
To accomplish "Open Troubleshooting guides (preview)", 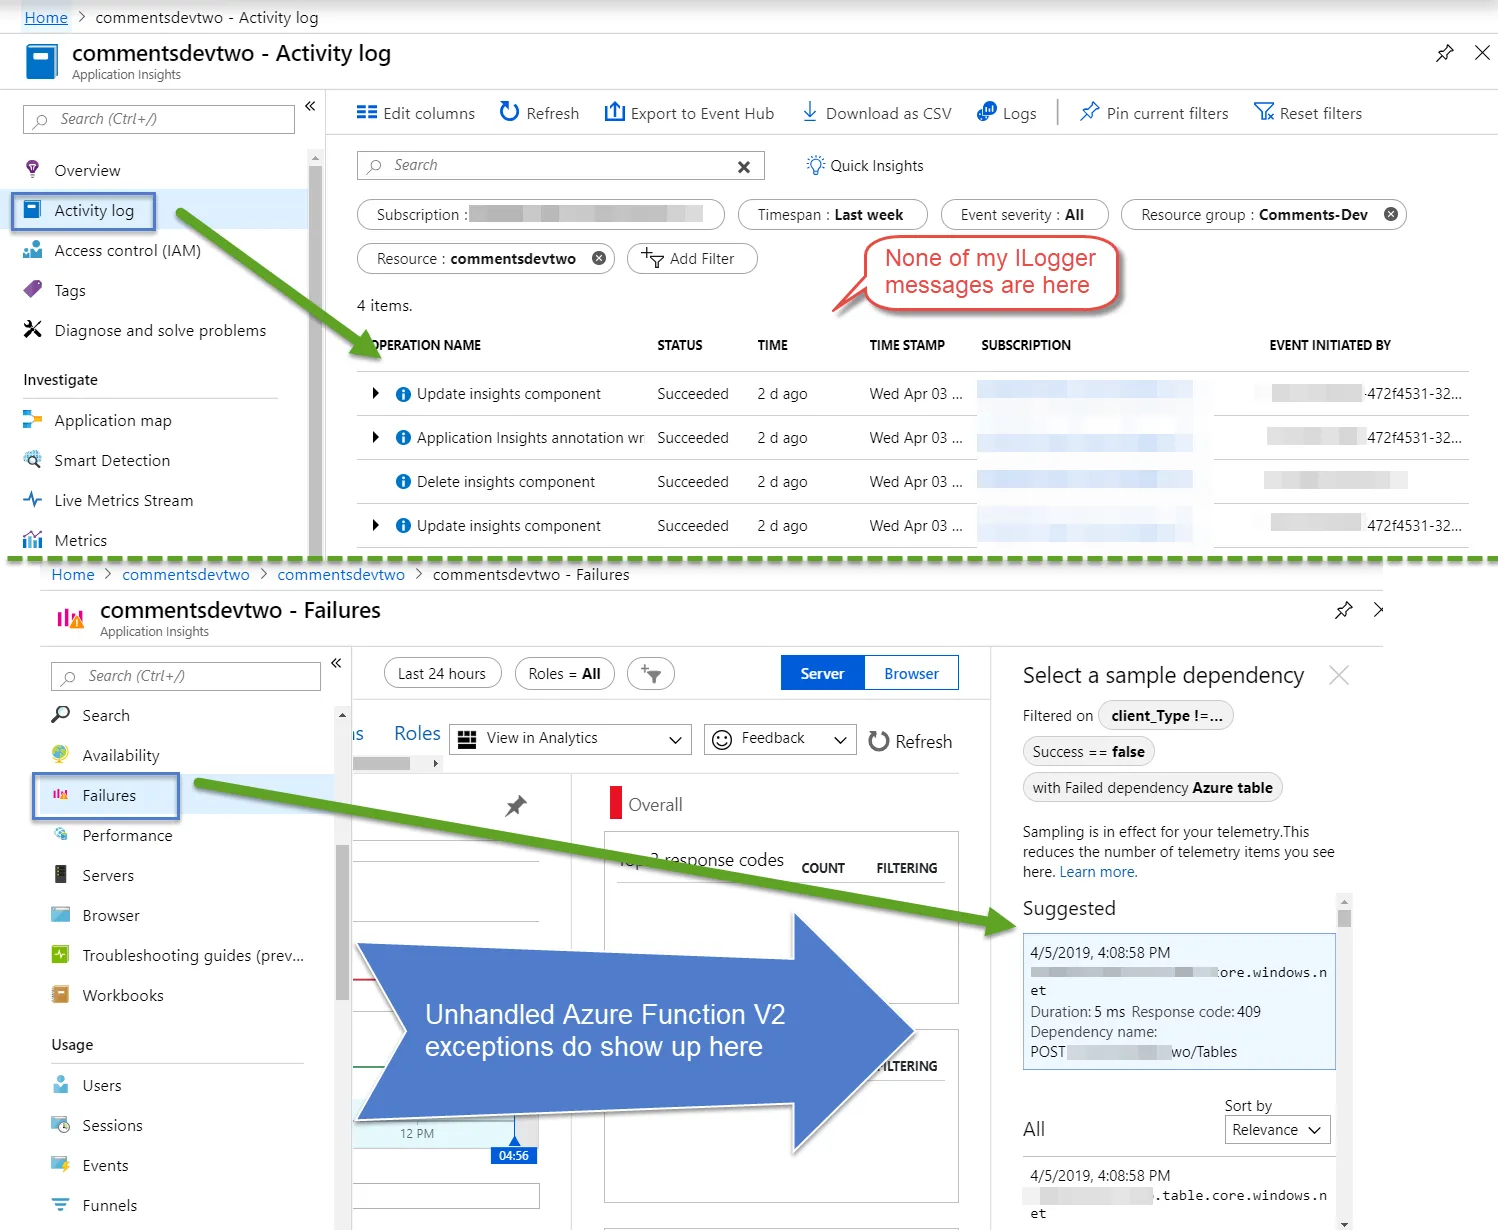I will click(x=193, y=955).
